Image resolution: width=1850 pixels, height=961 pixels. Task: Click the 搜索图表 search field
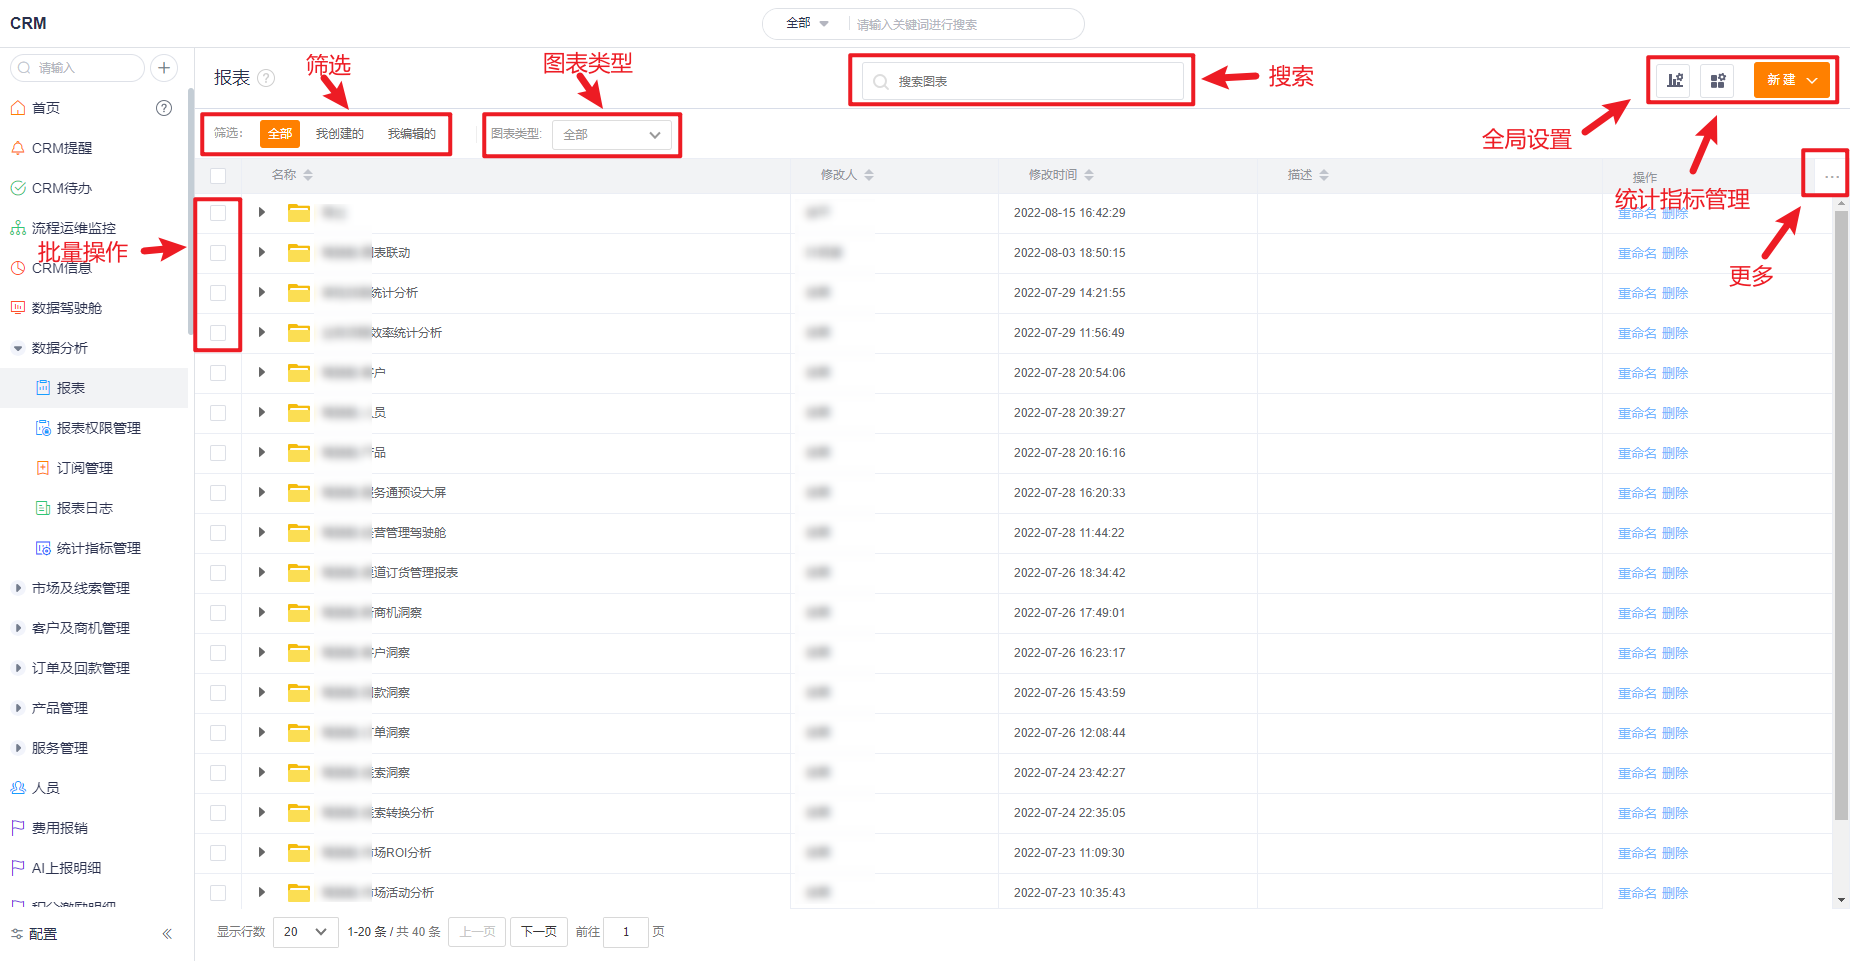coord(1023,81)
